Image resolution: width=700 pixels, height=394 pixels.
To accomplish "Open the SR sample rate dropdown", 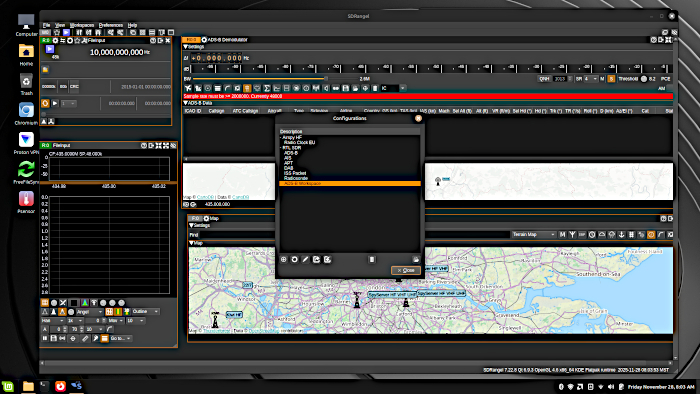I will click(591, 79).
